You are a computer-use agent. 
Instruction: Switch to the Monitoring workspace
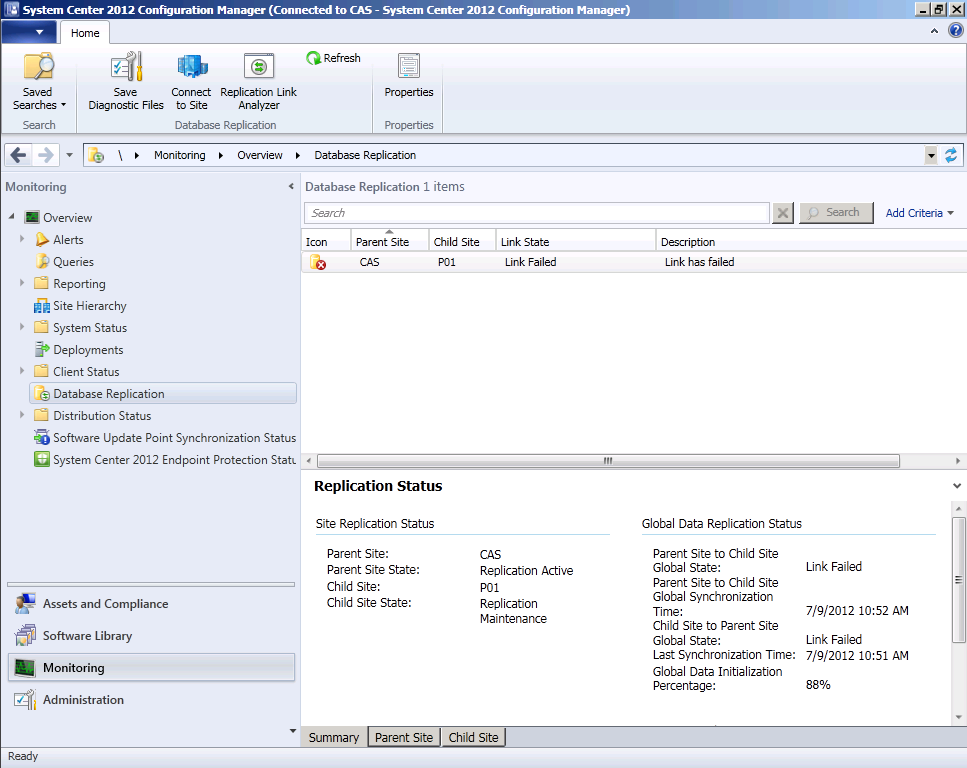[151, 667]
